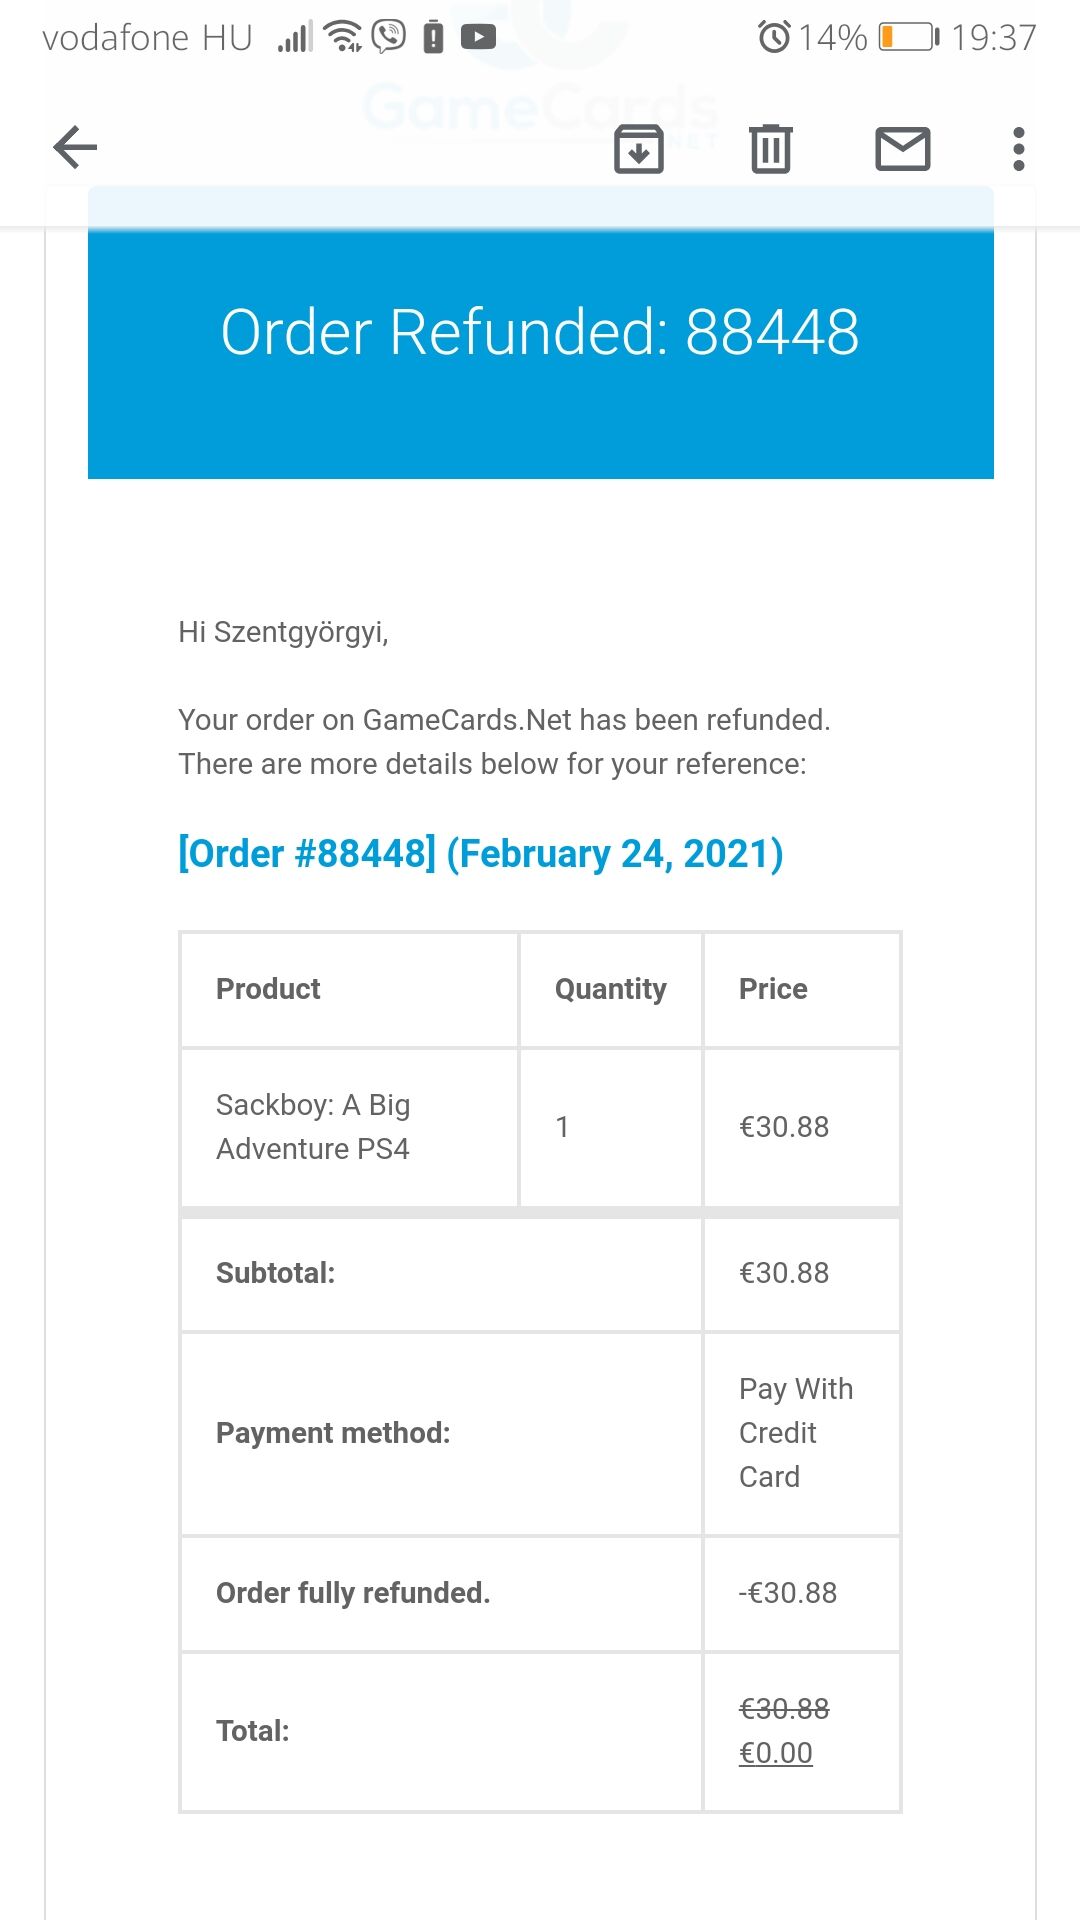
Task: Open the three-dot overflow menu
Action: (x=1019, y=149)
